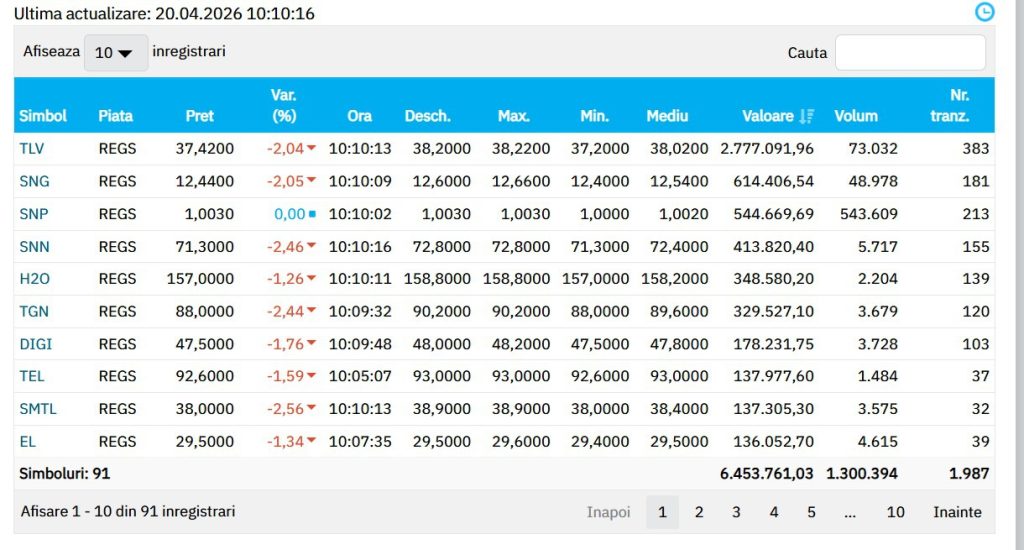
Task: Open the H2O symbol link
Action: [34, 279]
